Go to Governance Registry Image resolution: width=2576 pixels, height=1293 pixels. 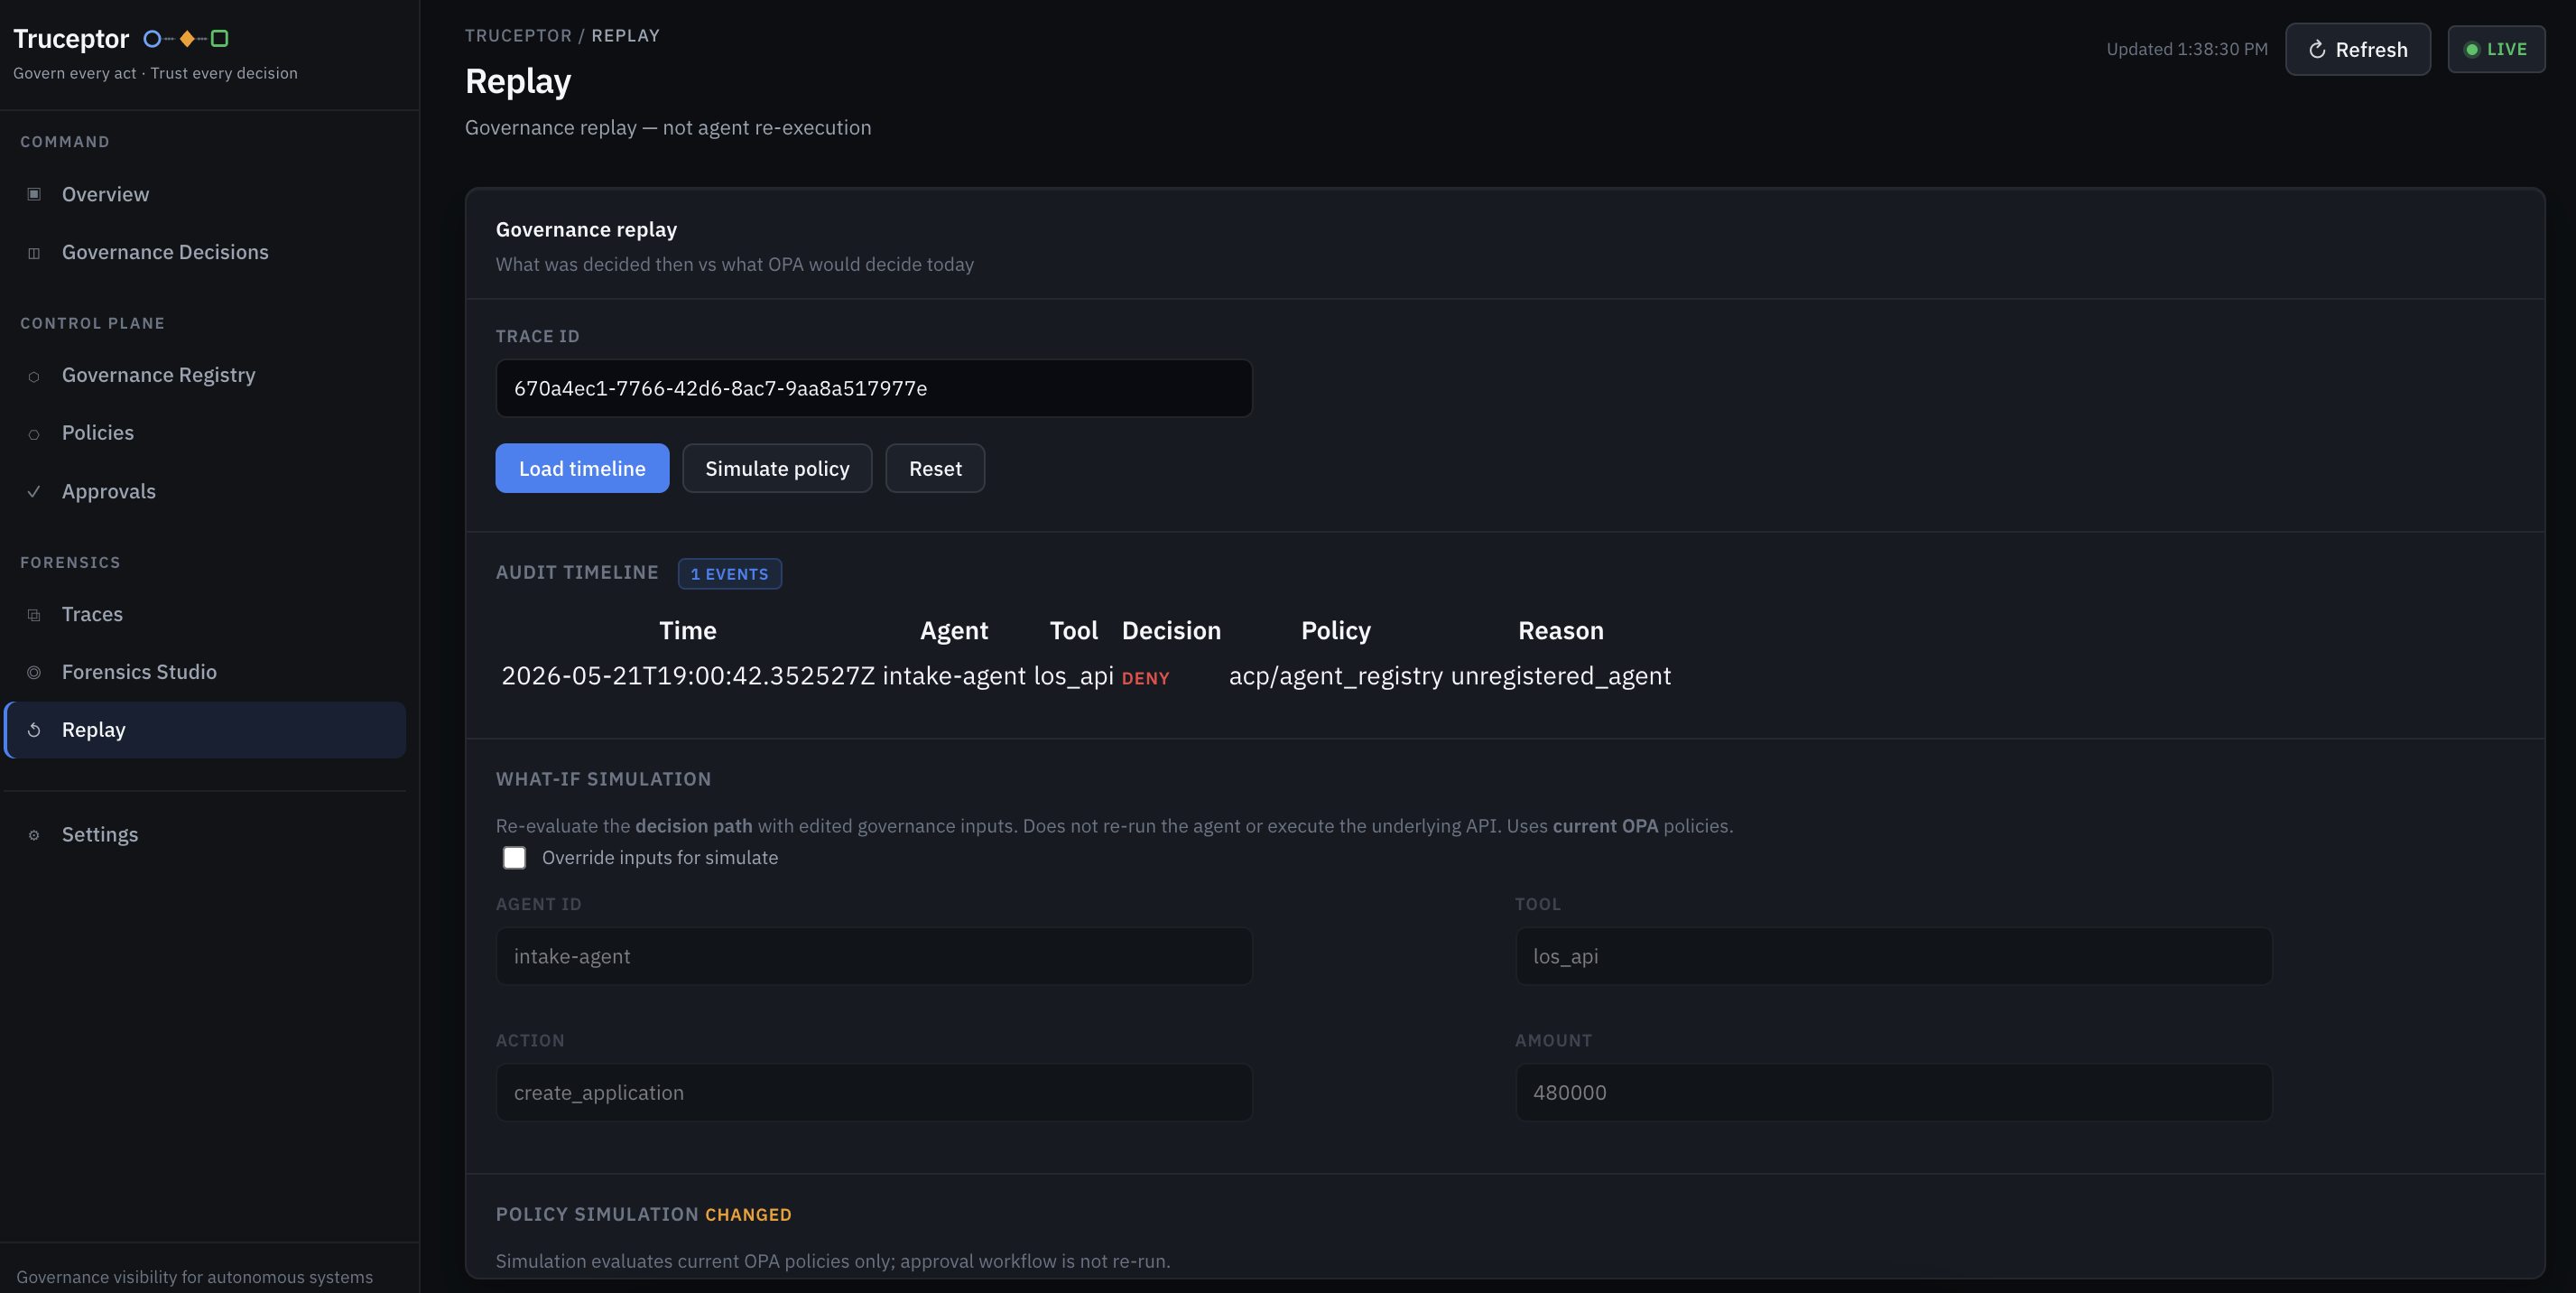pos(205,375)
